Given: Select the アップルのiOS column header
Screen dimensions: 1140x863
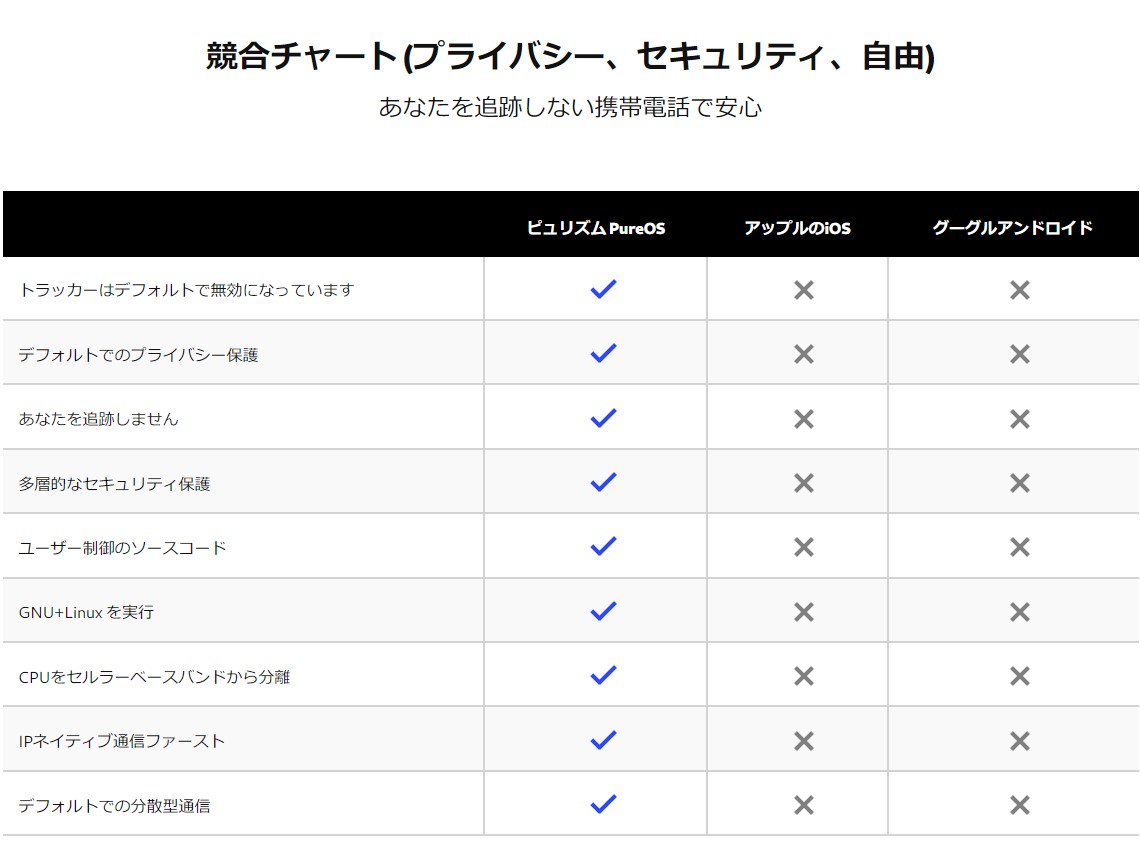Looking at the screenshot, I should (x=797, y=228).
